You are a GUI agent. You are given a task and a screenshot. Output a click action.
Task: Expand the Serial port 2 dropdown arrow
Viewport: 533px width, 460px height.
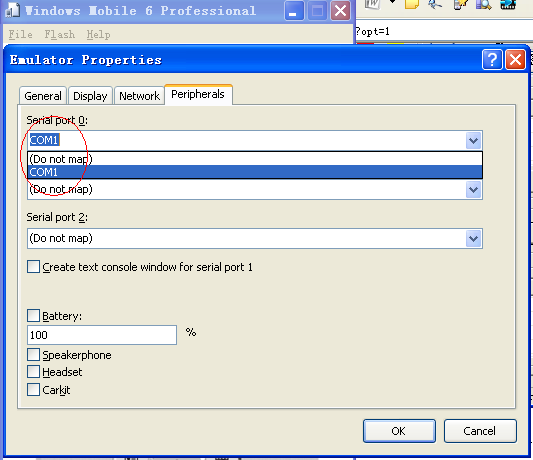click(474, 238)
